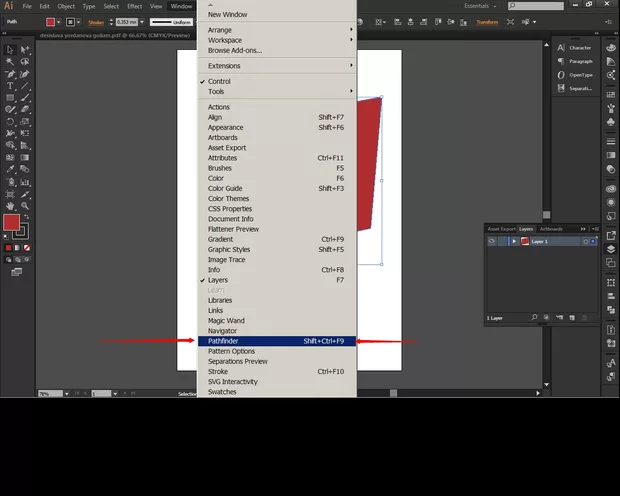Viewport: 620px width, 496px height.
Task: Open the Tools submenu
Action: [277, 91]
